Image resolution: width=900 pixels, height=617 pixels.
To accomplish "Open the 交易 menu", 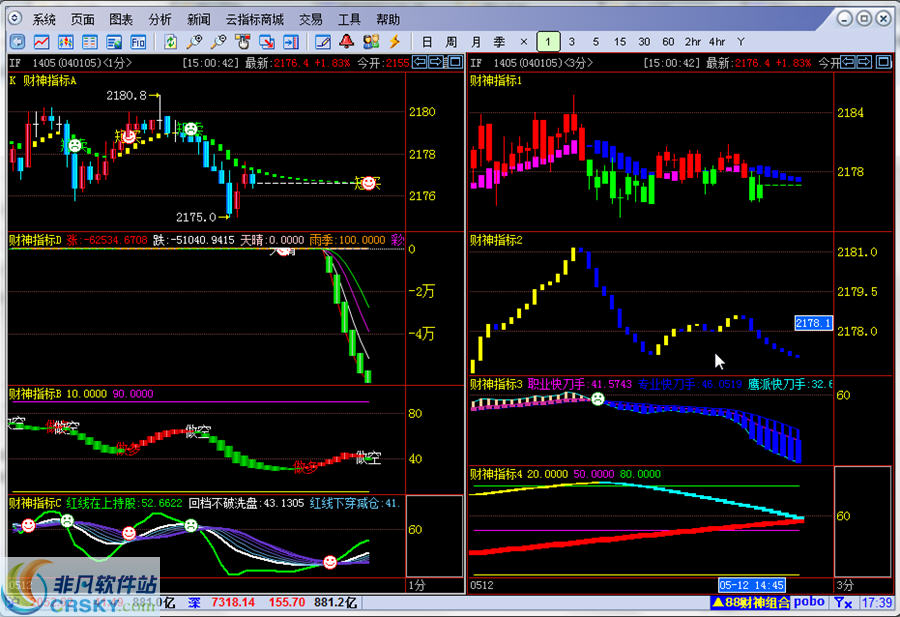I will pos(311,20).
